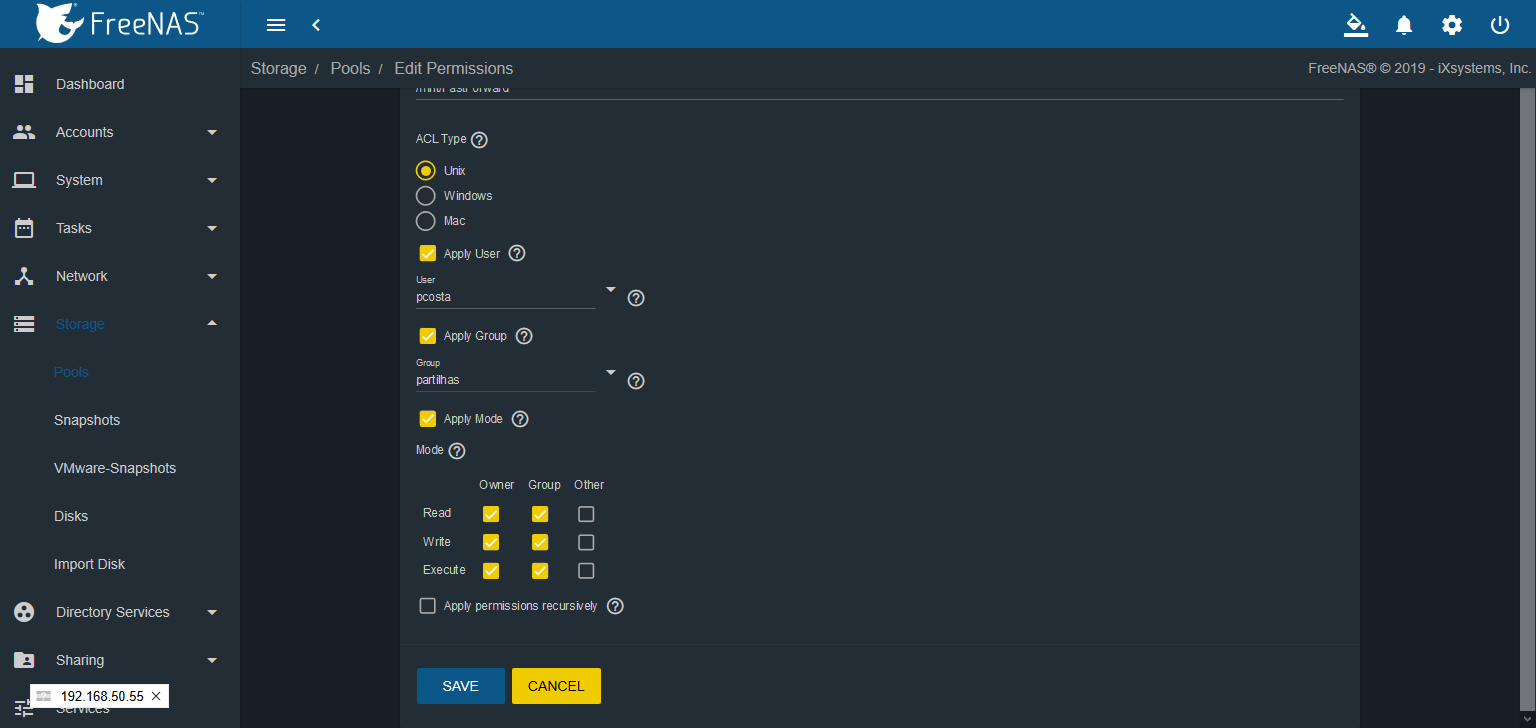Toggle the hamburger side menu
The width and height of the screenshot is (1536, 728).
[x=277, y=25]
